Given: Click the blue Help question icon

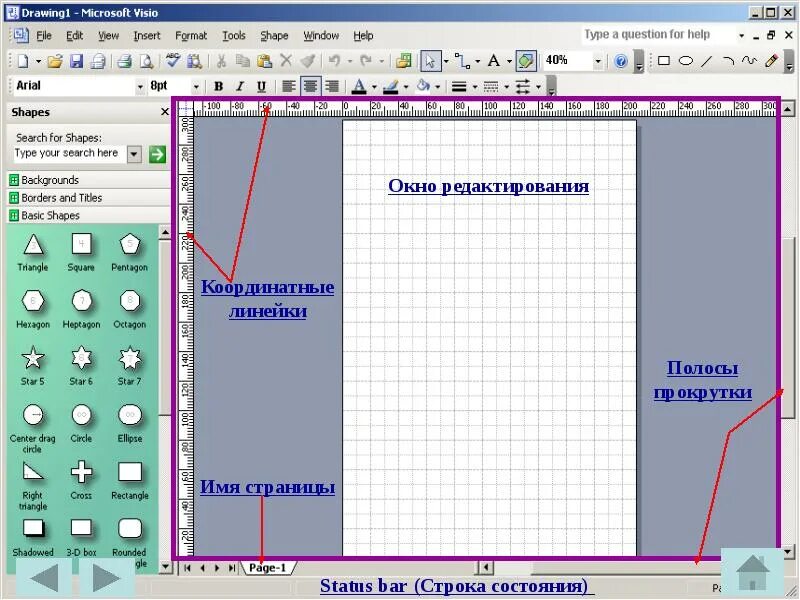Looking at the screenshot, I should tap(621, 61).
